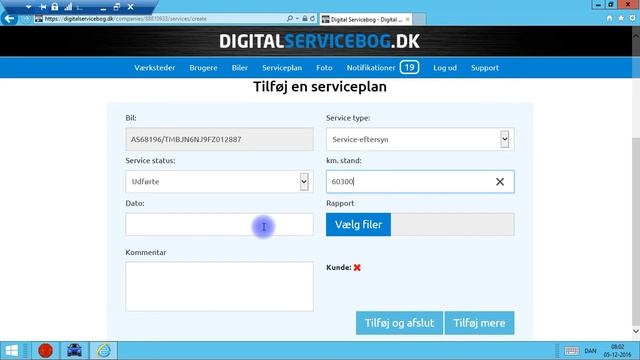Open the Brugere menu
Viewport: 640px width, 360px height.
point(203,68)
